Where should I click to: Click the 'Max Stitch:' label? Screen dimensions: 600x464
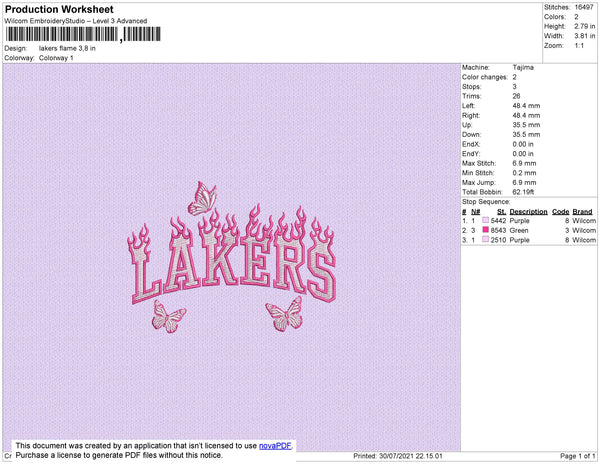(479, 163)
